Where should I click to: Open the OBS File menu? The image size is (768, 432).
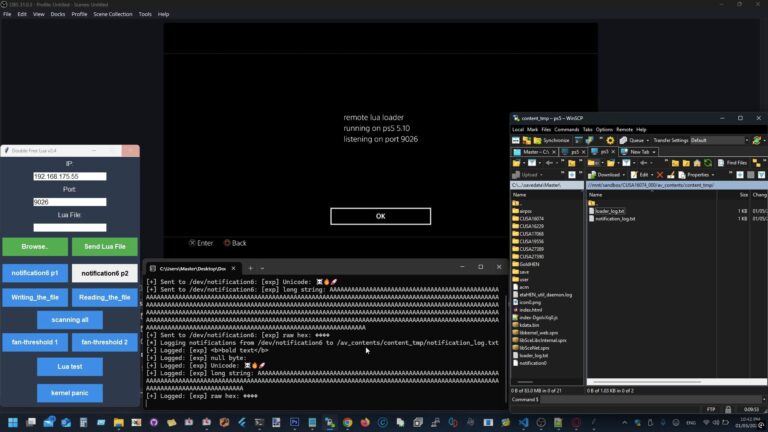click(x=7, y=14)
